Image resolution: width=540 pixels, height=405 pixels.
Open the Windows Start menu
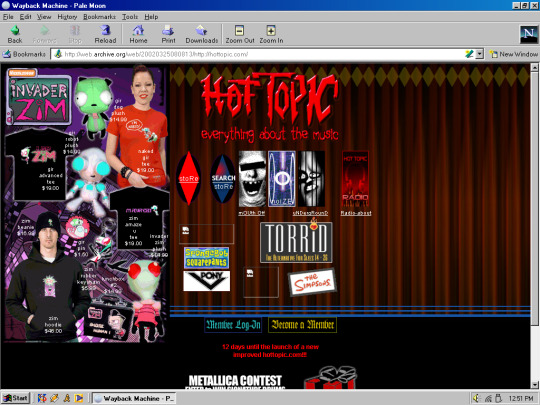pyautogui.click(x=15, y=398)
